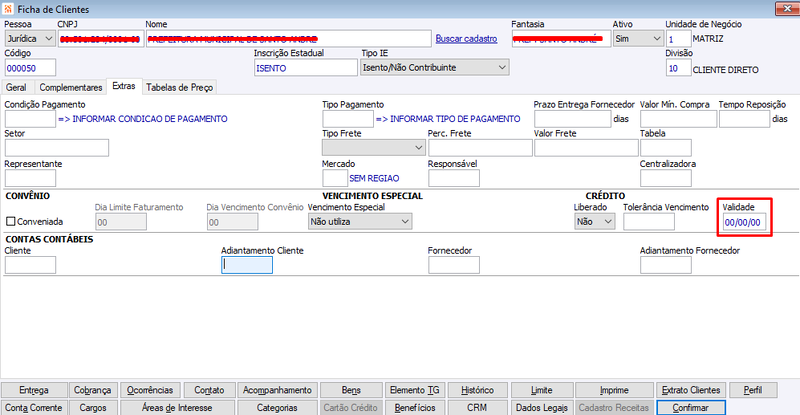Click the Condição Pagamento field
Image resolution: width=800 pixels, height=415 pixels.
coord(30,119)
